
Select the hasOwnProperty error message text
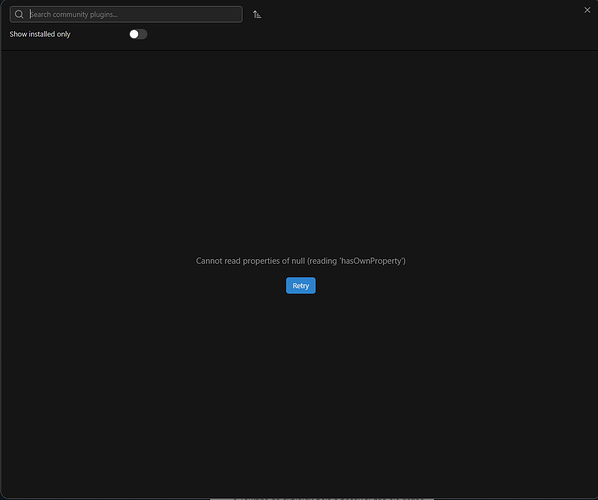[301, 261]
